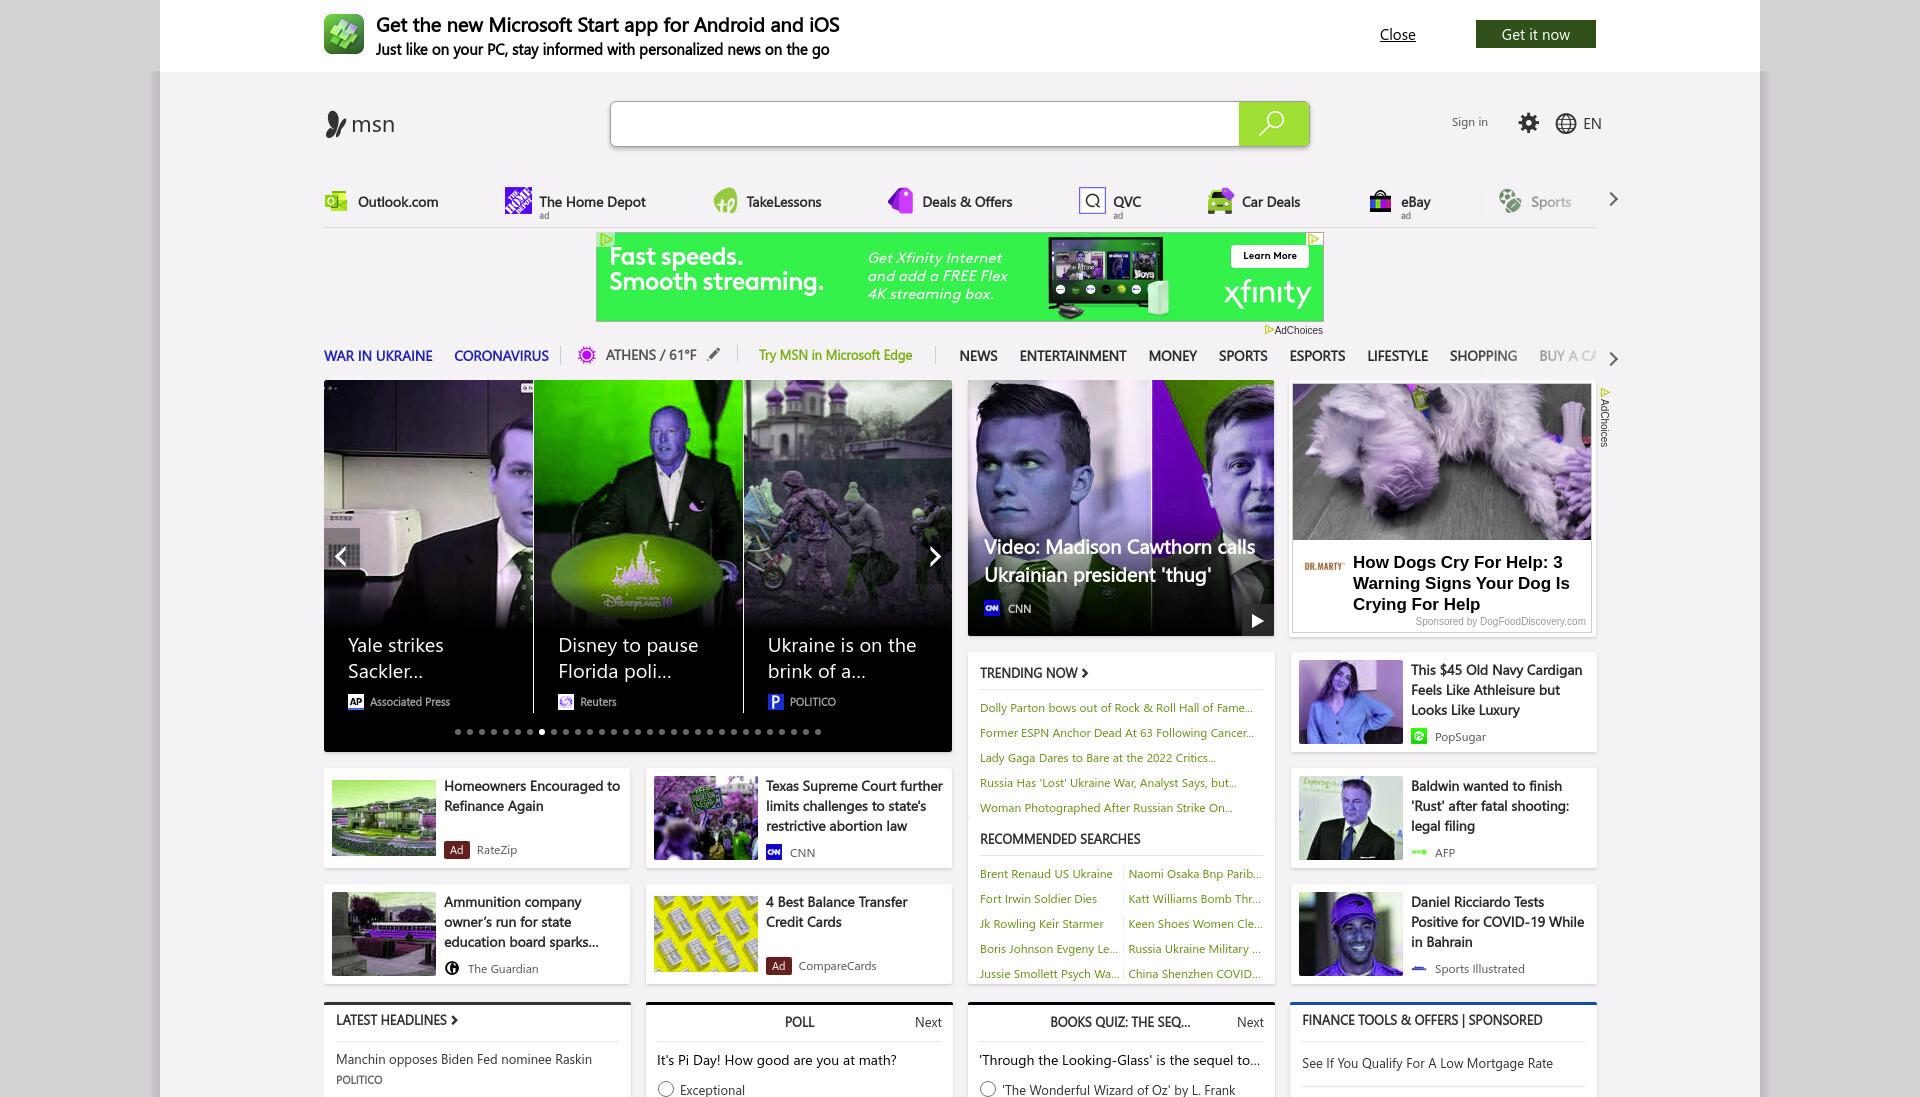Open the settings gear icon
The height and width of the screenshot is (1097, 1920).
point(1528,123)
